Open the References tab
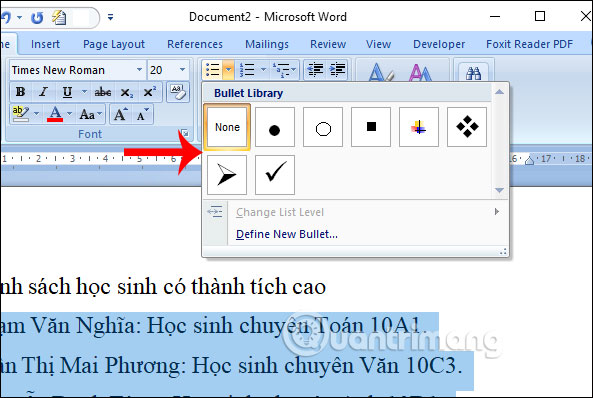 195,44
